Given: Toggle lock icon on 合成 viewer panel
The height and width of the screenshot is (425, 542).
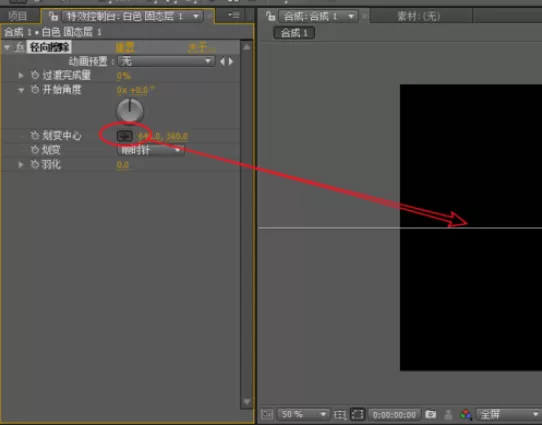Looking at the screenshot, I should 270,16.
